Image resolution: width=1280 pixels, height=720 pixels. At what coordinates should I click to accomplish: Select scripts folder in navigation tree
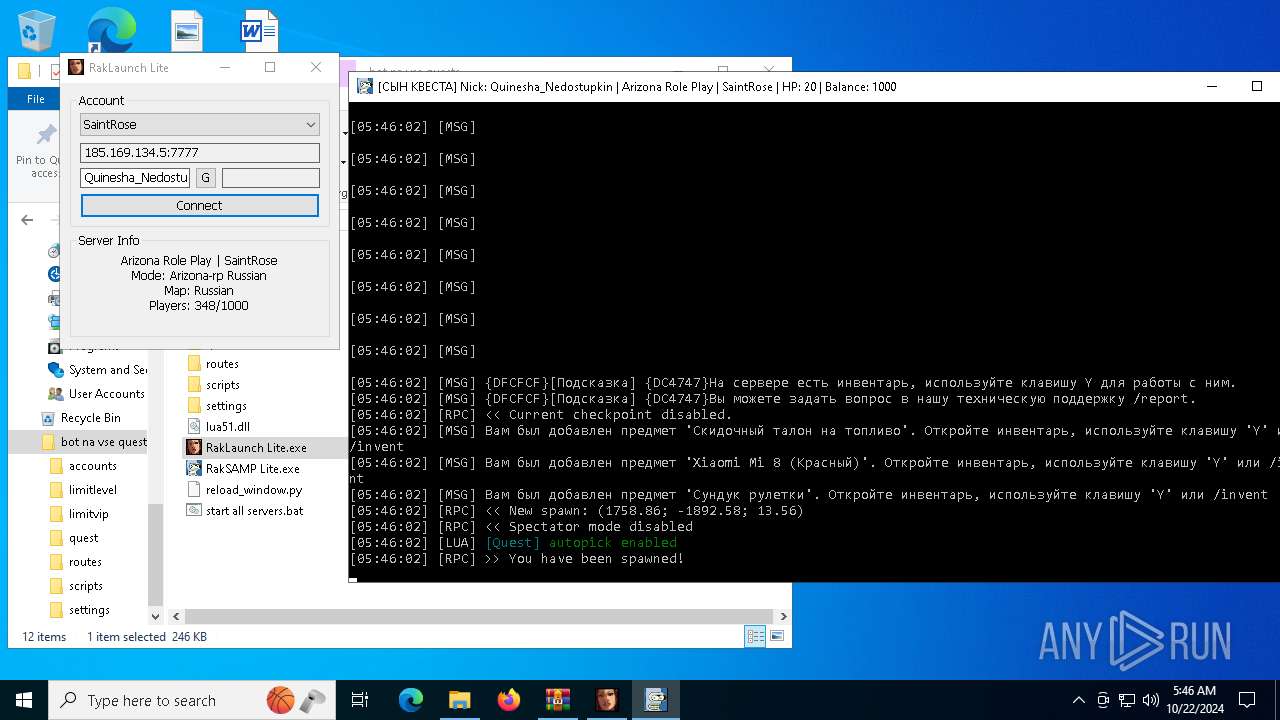pyautogui.click(x=85, y=586)
